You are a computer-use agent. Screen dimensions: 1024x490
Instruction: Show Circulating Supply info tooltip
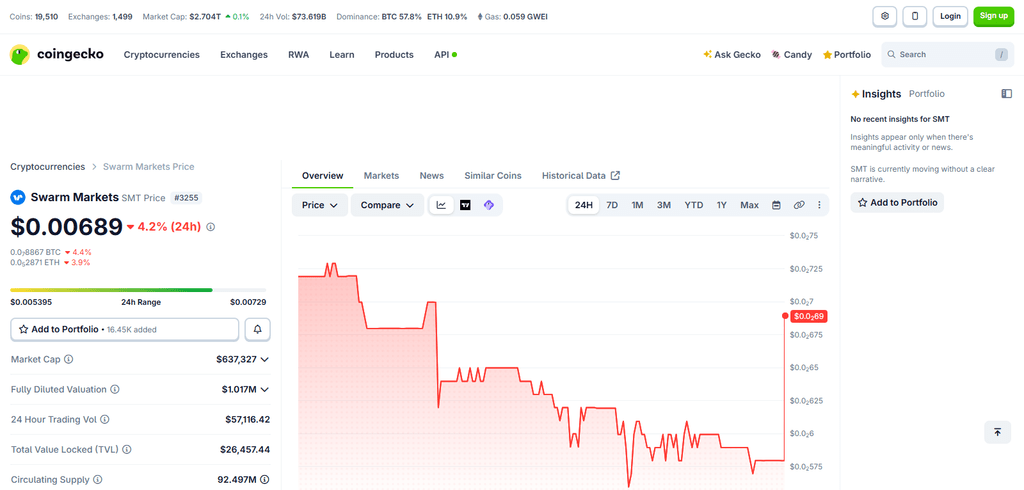click(x=98, y=480)
